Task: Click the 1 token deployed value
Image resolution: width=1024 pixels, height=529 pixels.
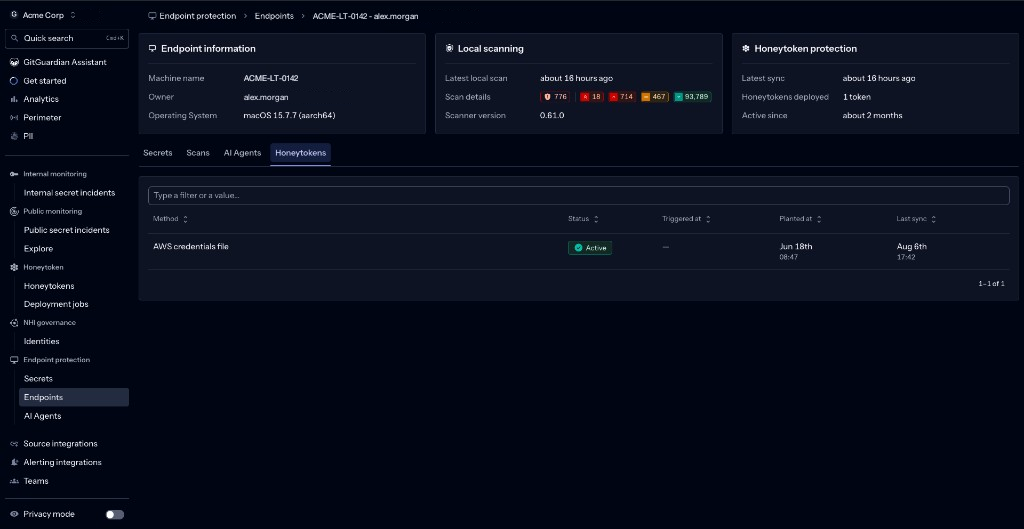Action: pos(856,97)
